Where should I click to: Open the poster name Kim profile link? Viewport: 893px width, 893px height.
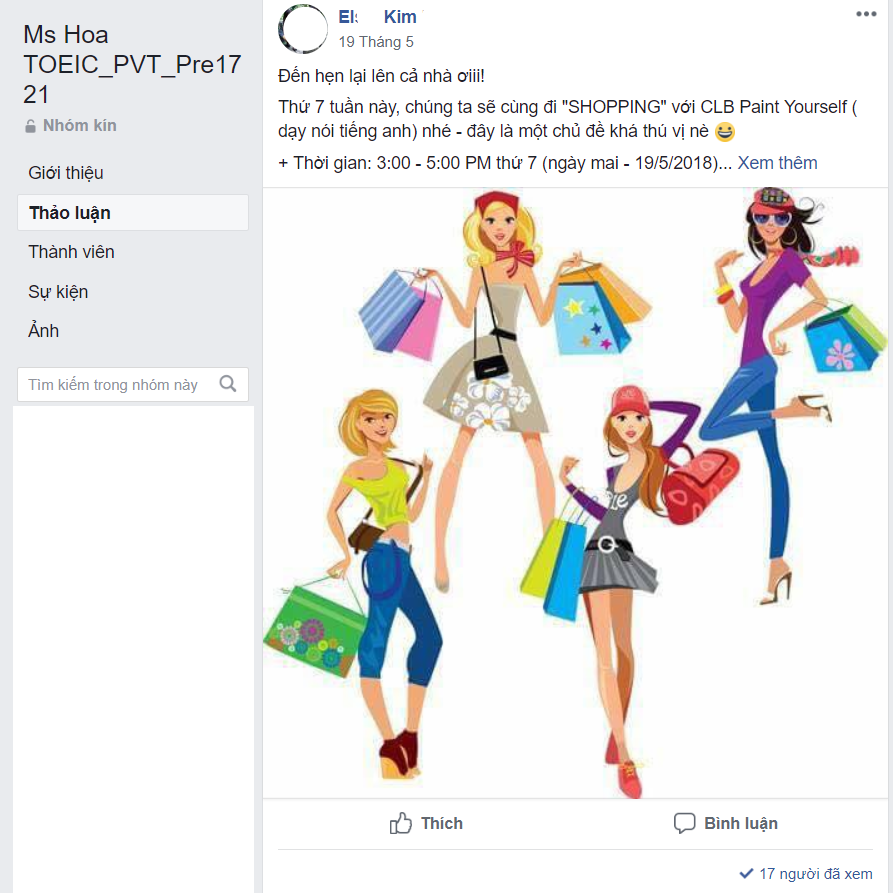point(380,17)
